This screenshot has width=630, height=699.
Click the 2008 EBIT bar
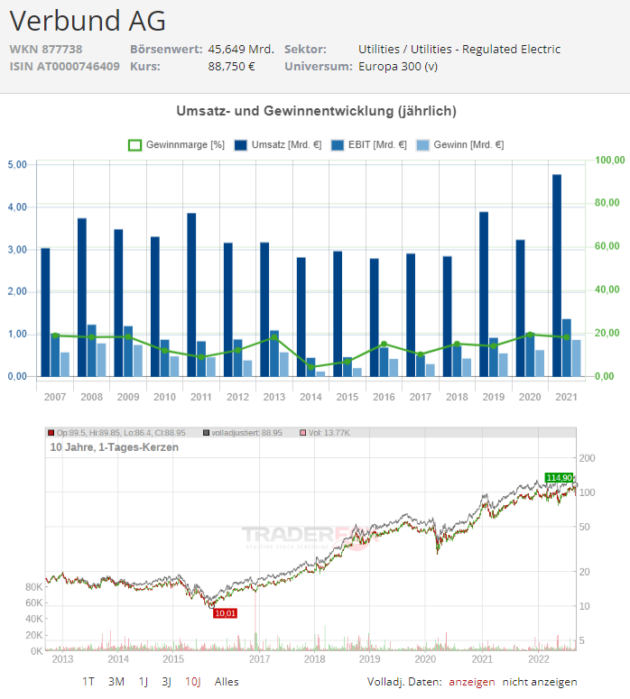(x=92, y=350)
